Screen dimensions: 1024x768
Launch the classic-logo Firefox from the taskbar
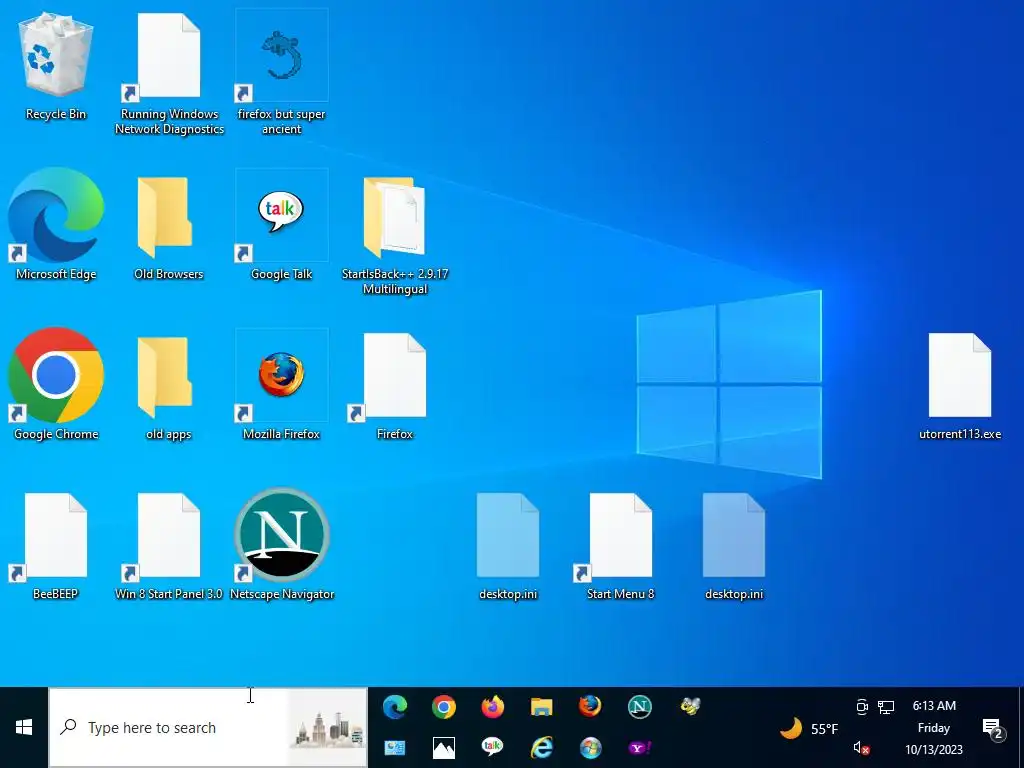click(590, 706)
